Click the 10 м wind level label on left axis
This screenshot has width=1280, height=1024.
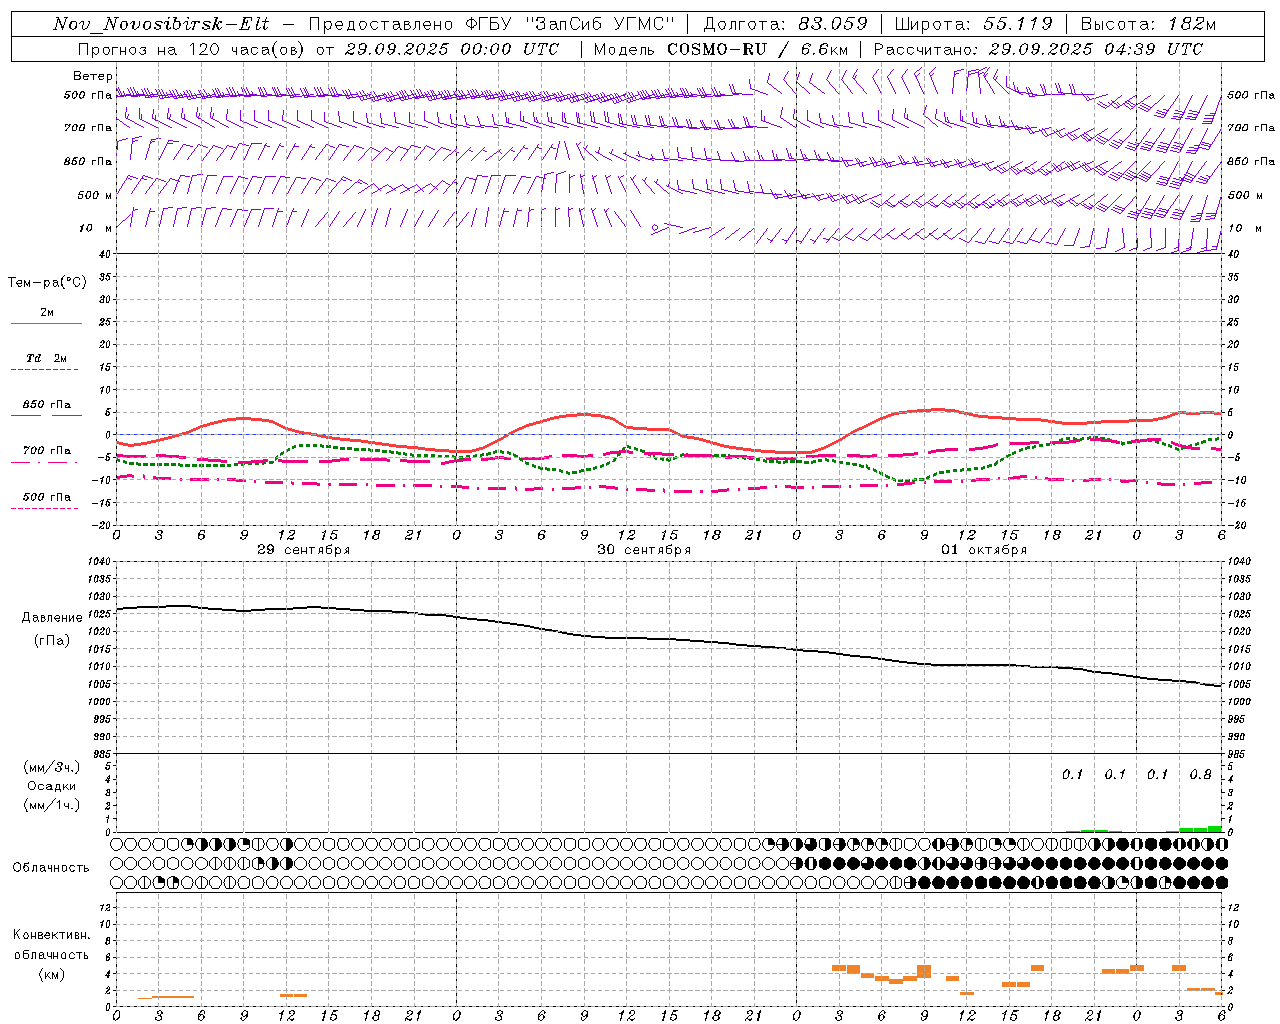click(x=95, y=228)
